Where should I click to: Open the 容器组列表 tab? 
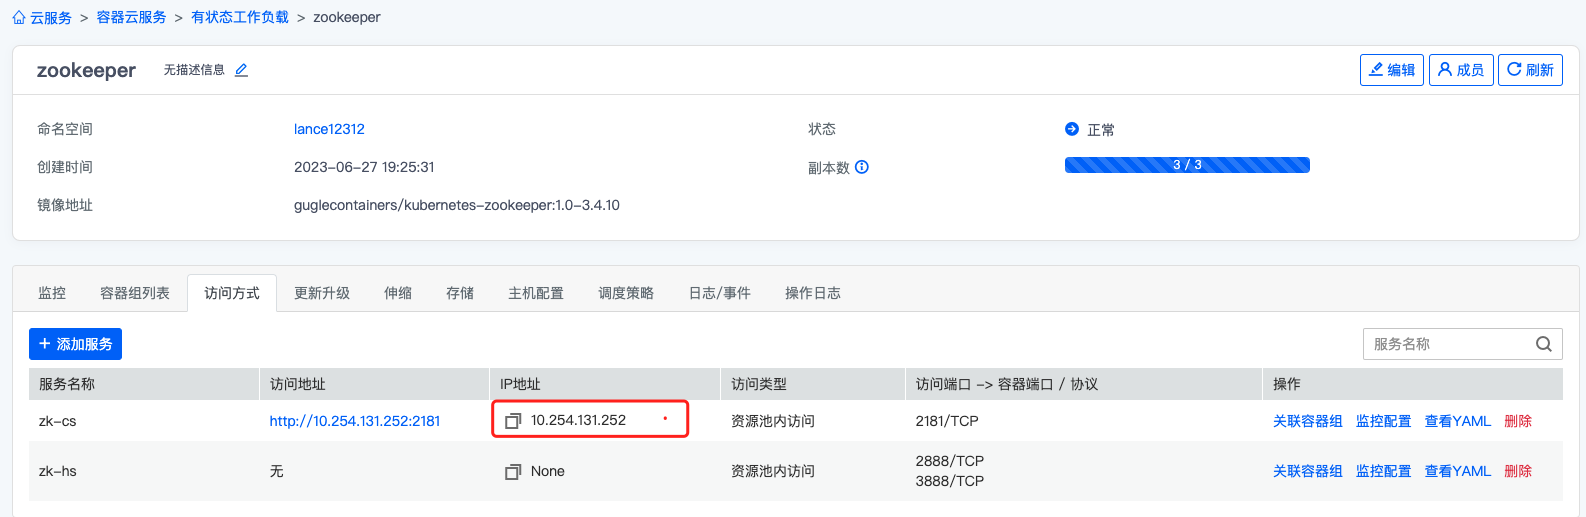click(135, 293)
